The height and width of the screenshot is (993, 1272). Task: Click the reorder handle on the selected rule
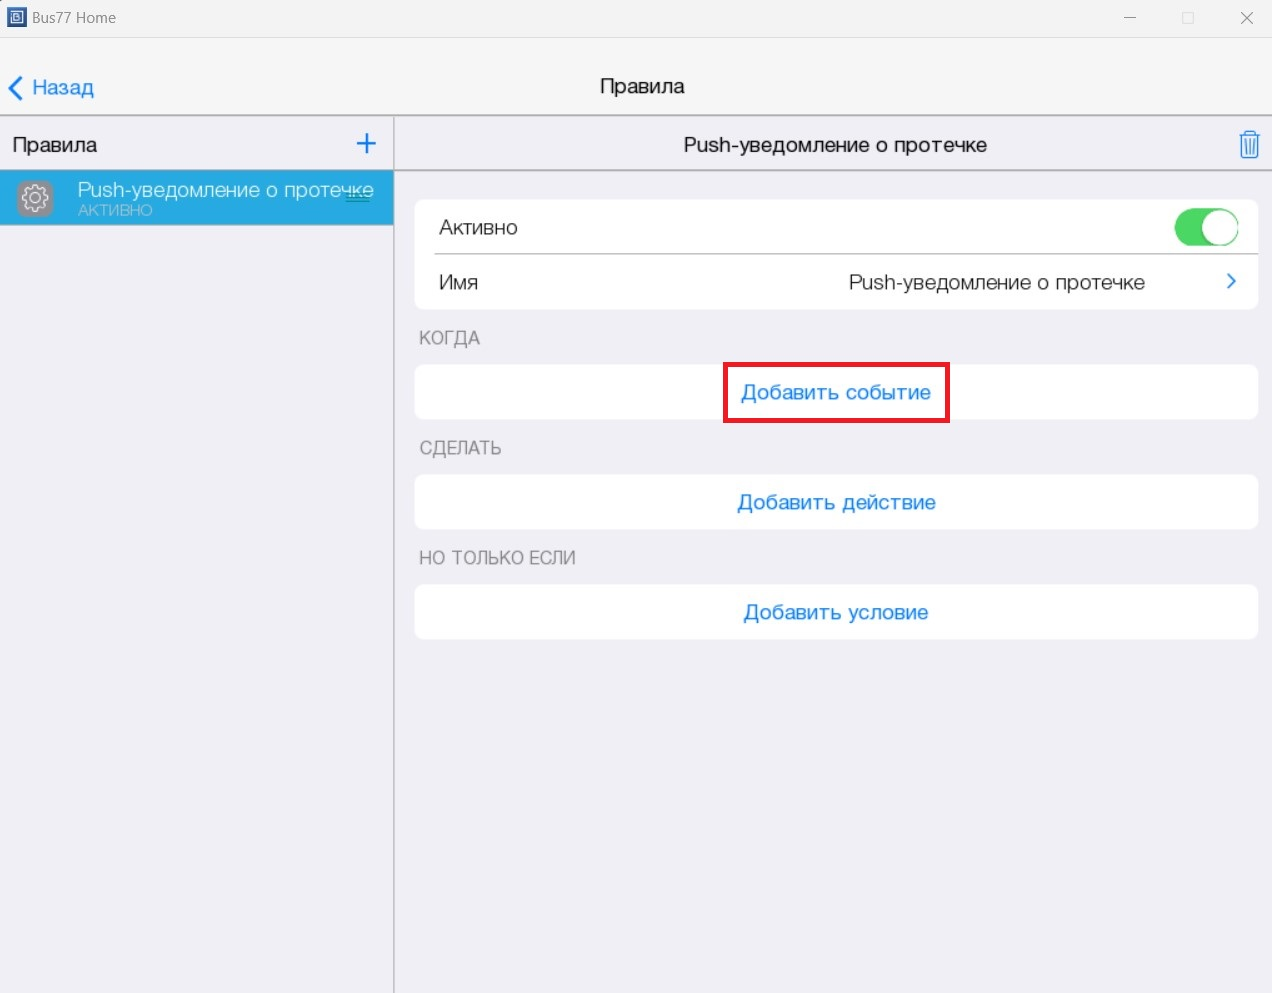click(x=358, y=198)
